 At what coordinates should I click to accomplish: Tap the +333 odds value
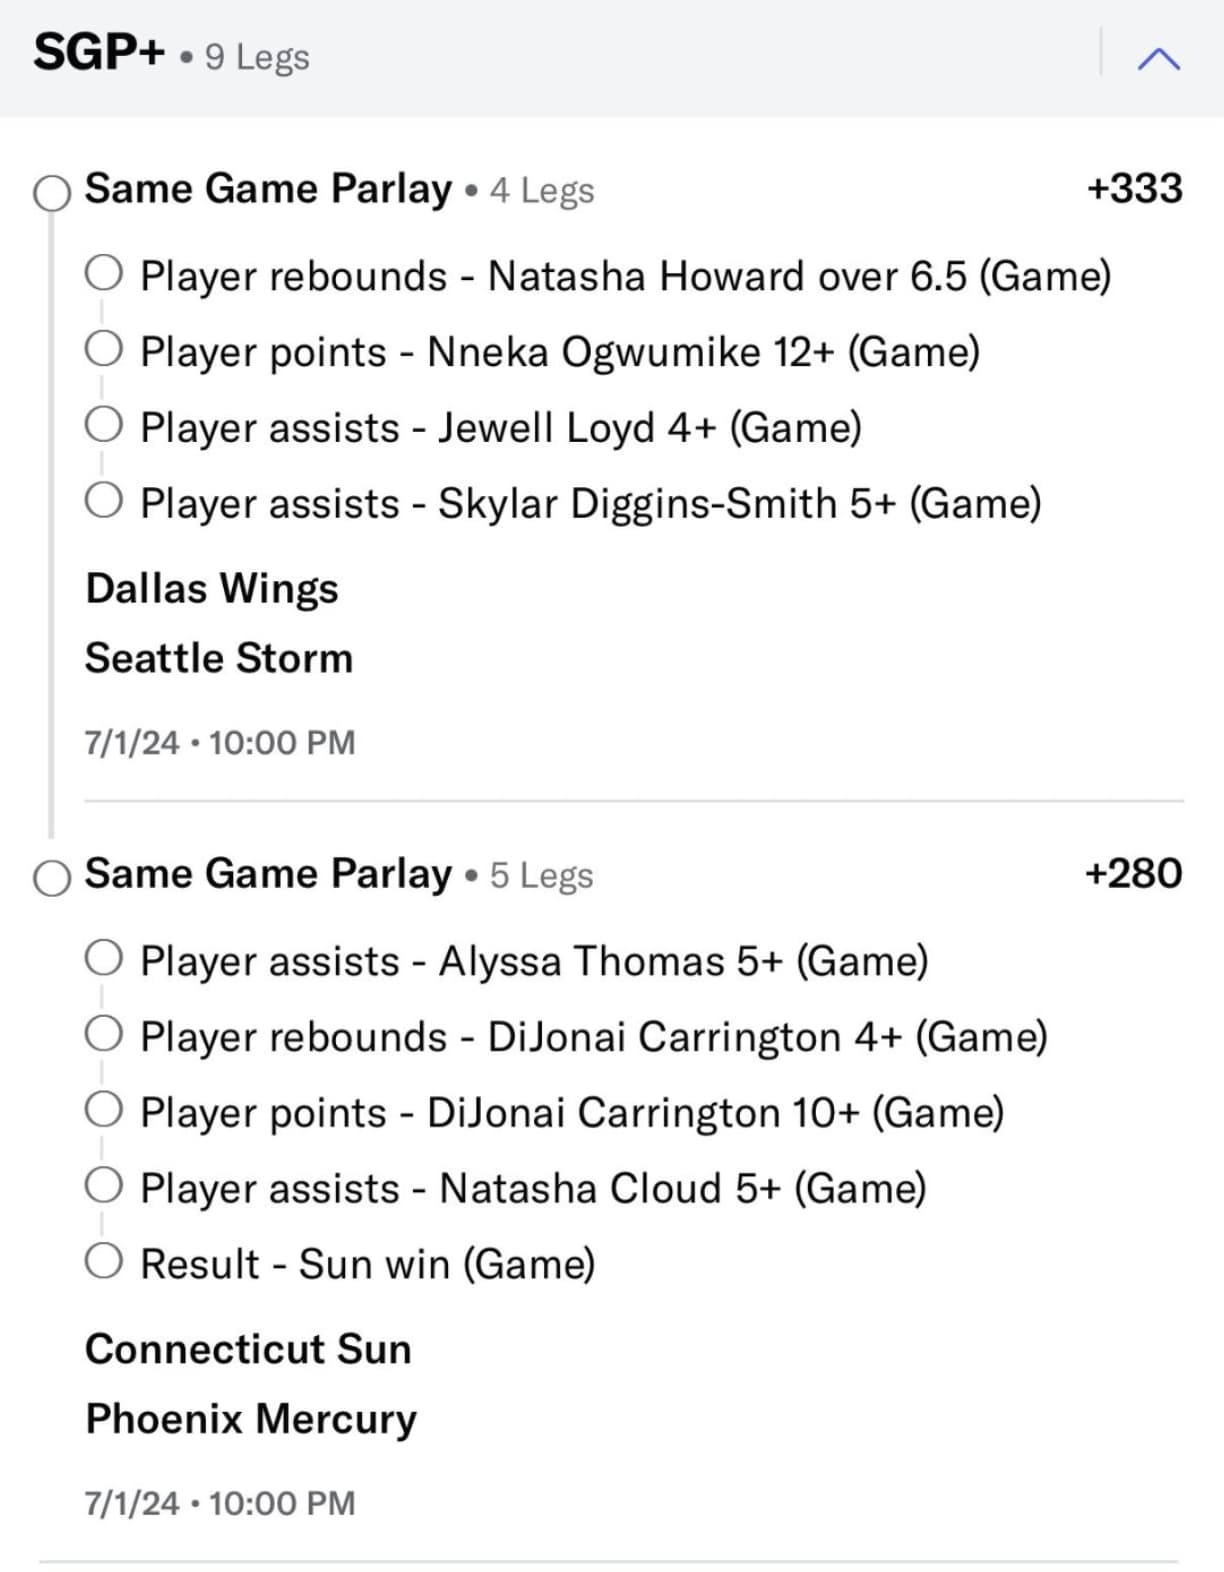(1134, 188)
